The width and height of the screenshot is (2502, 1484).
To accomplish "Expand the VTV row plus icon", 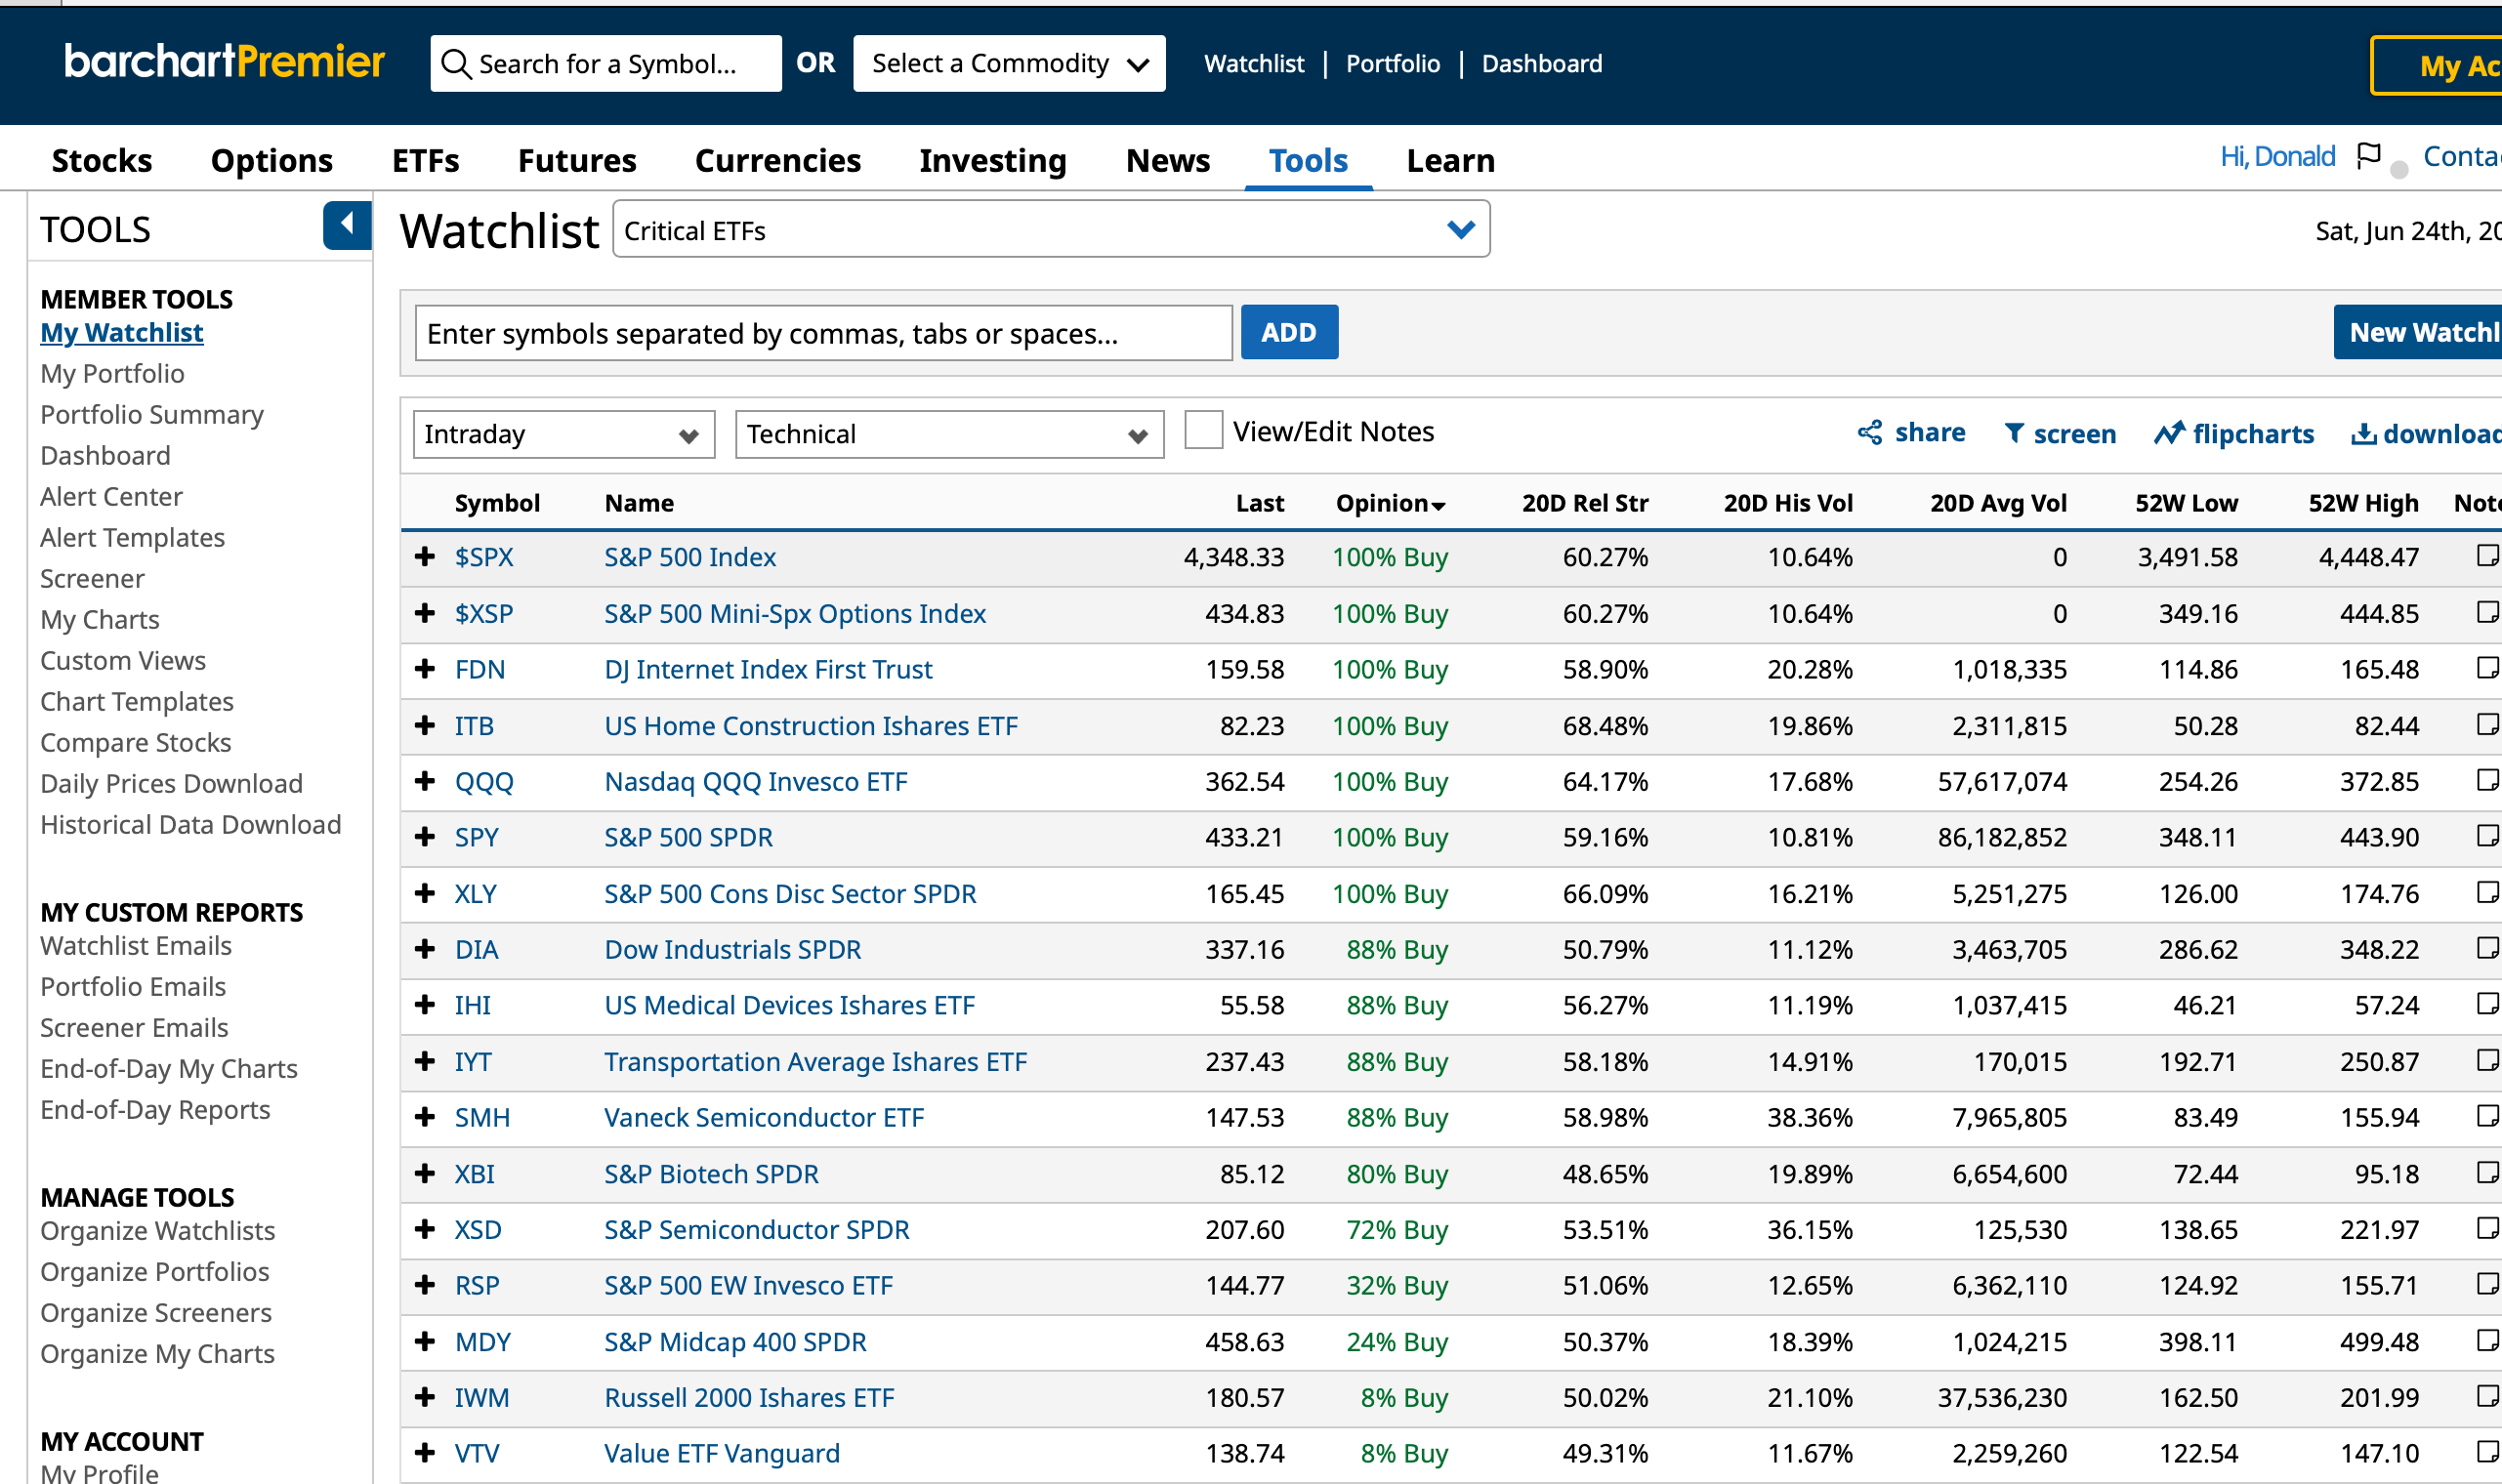I will point(425,1452).
